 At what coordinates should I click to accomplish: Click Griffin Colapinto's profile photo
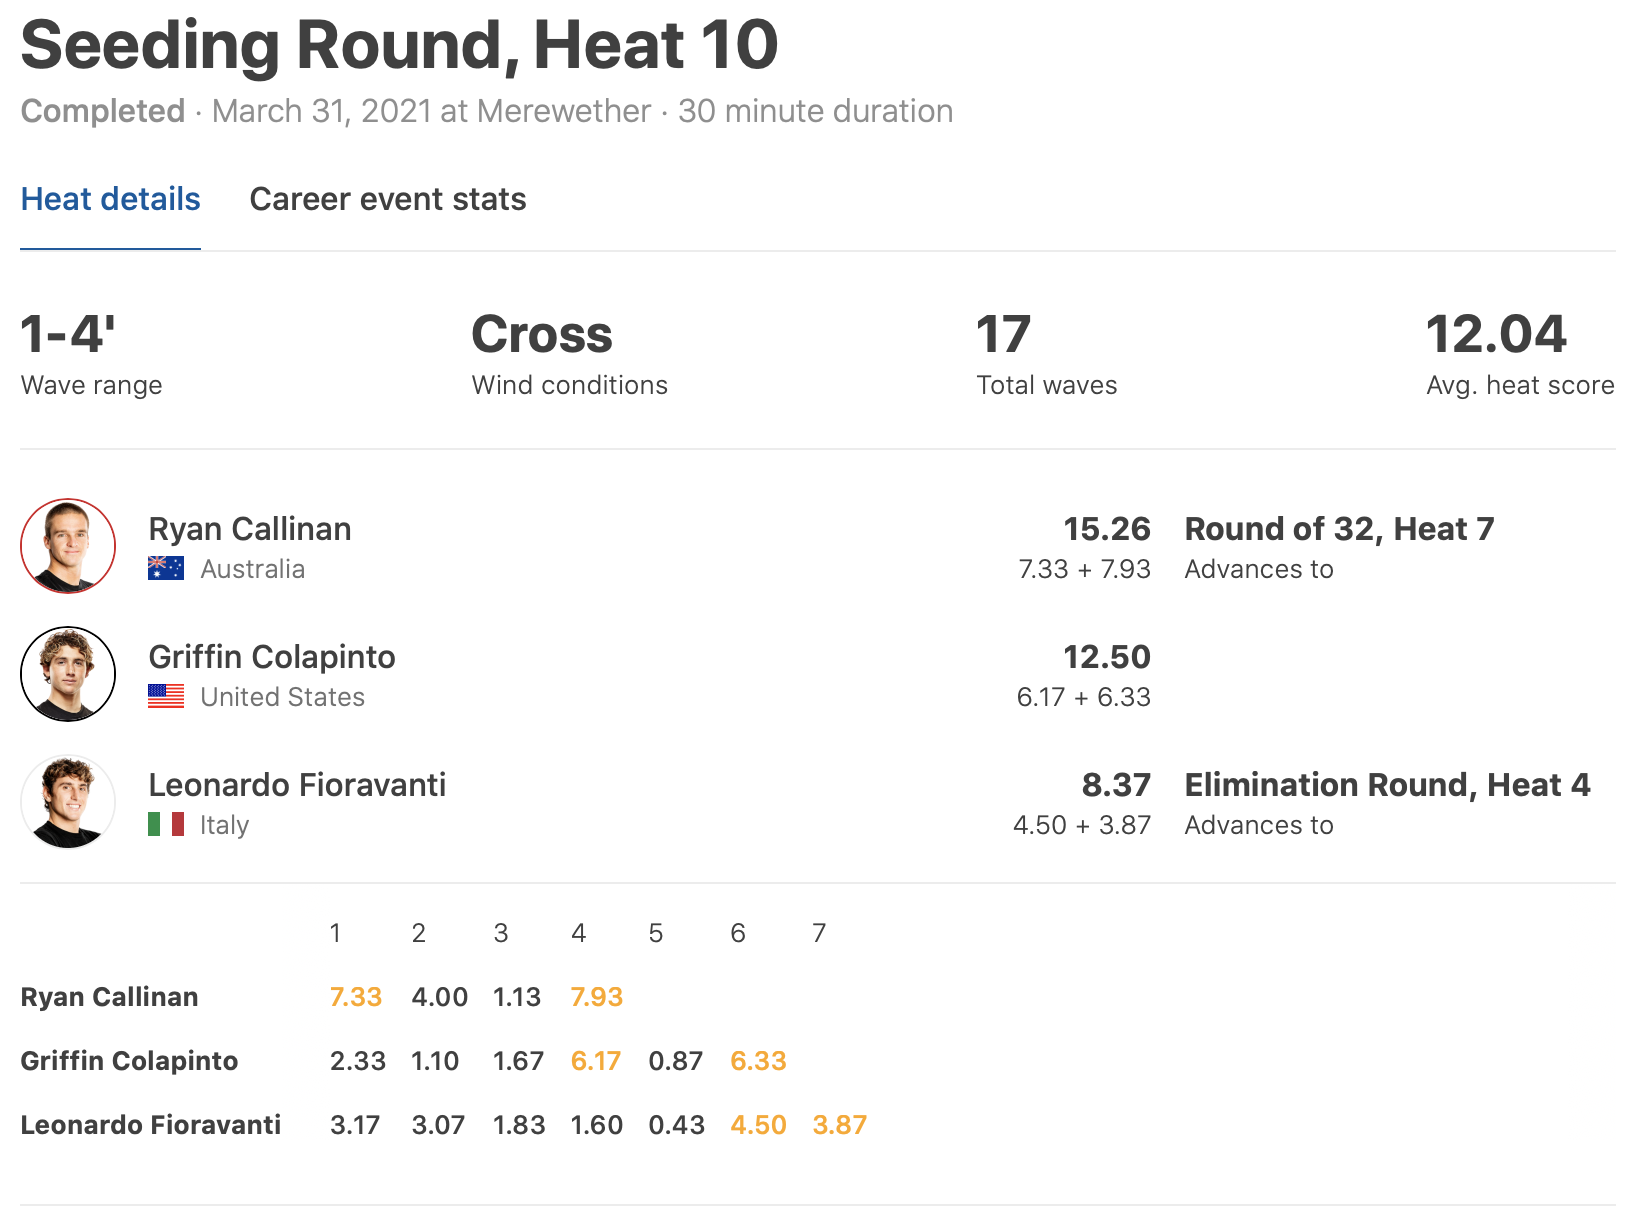(68, 674)
